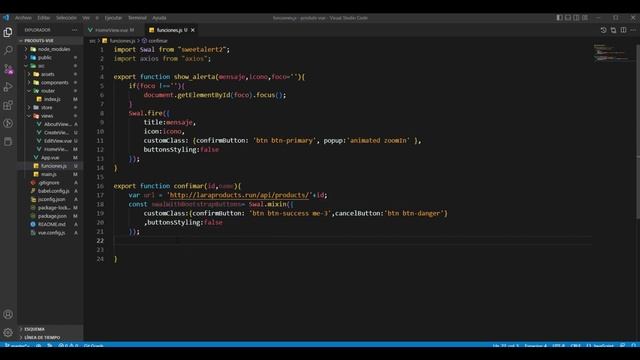Open the Run and Debug view

tap(8, 87)
